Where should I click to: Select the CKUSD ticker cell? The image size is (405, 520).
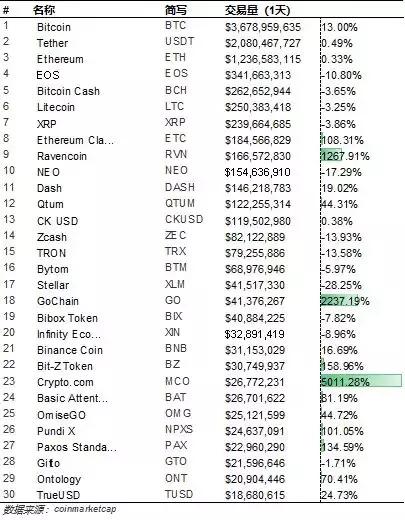point(184,219)
